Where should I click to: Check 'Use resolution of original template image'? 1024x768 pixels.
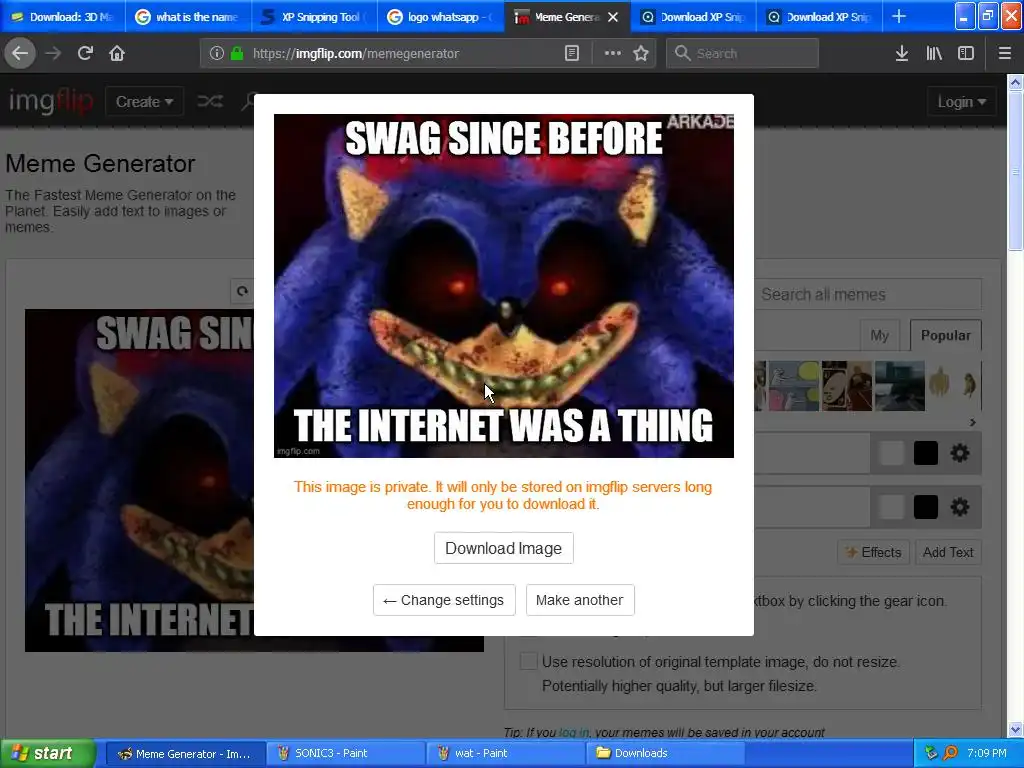click(x=528, y=661)
